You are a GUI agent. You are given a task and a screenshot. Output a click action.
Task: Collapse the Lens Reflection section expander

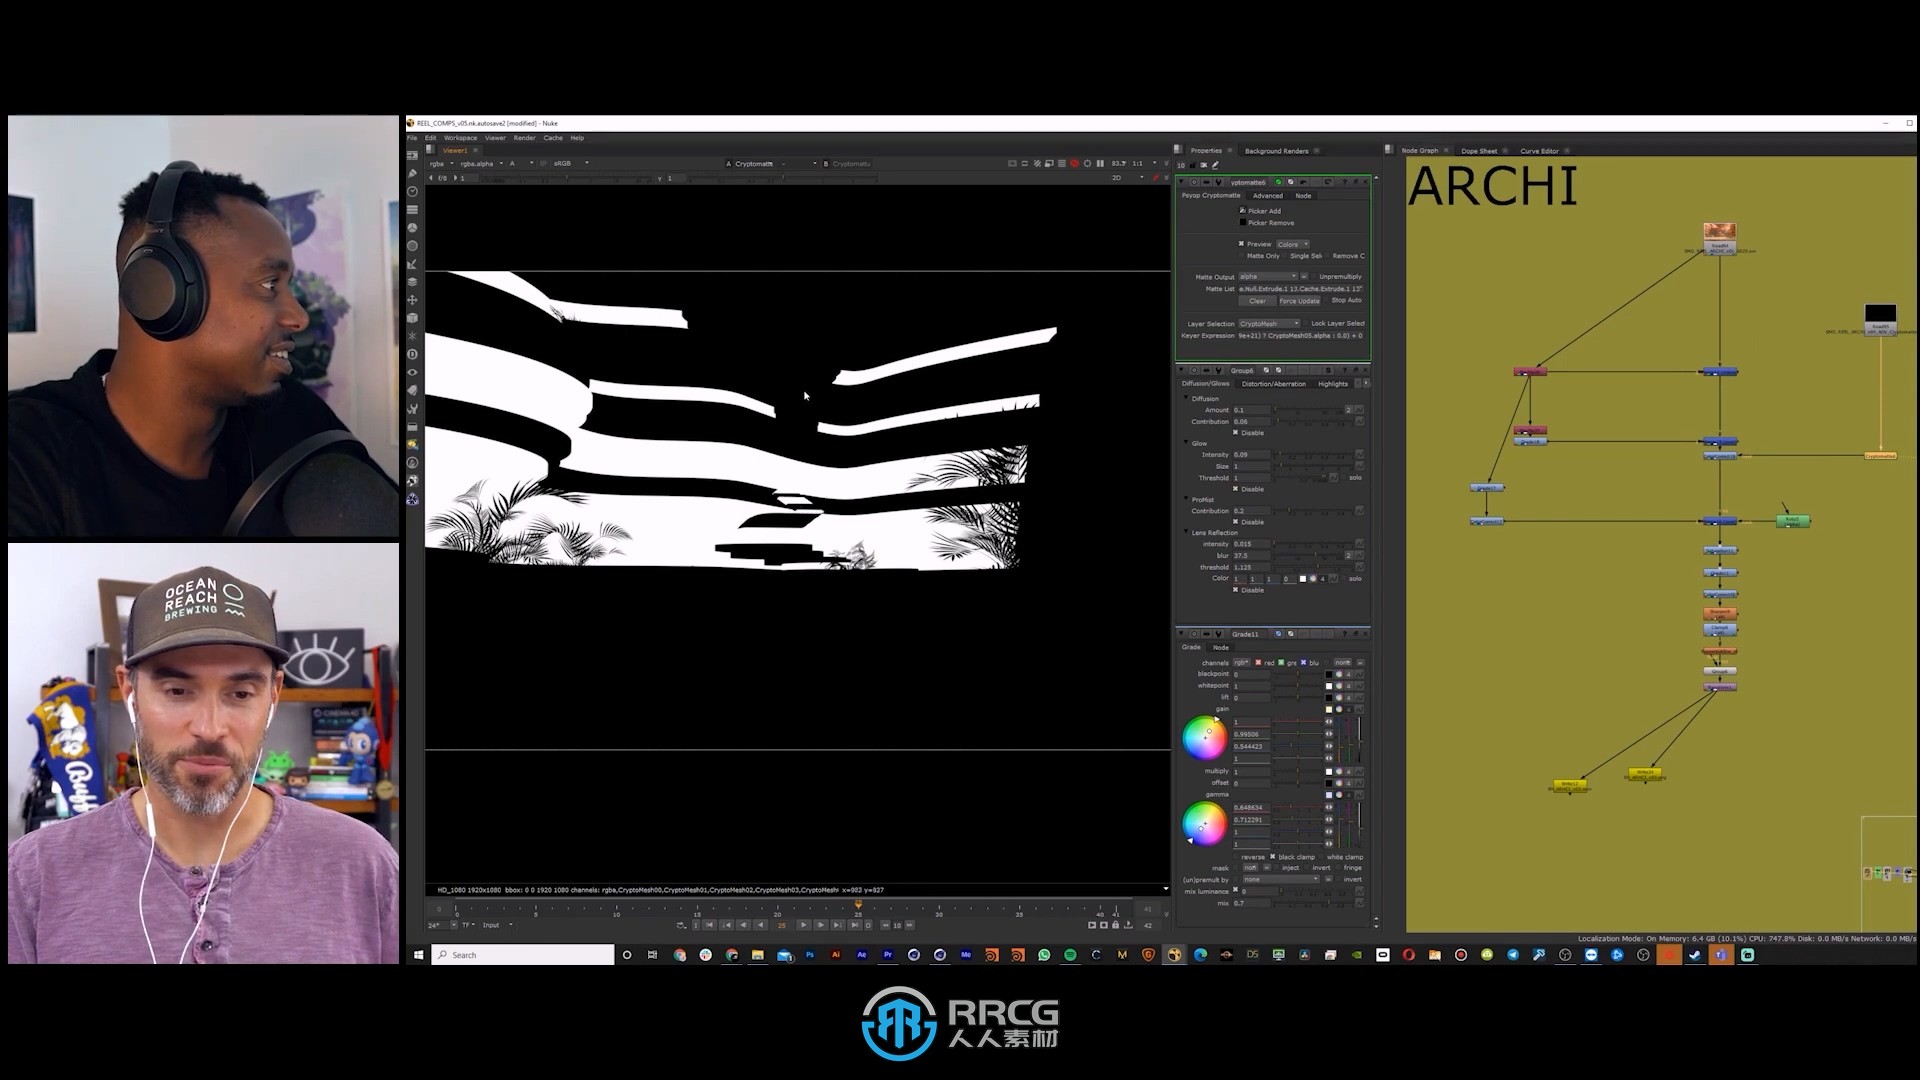coord(1186,533)
